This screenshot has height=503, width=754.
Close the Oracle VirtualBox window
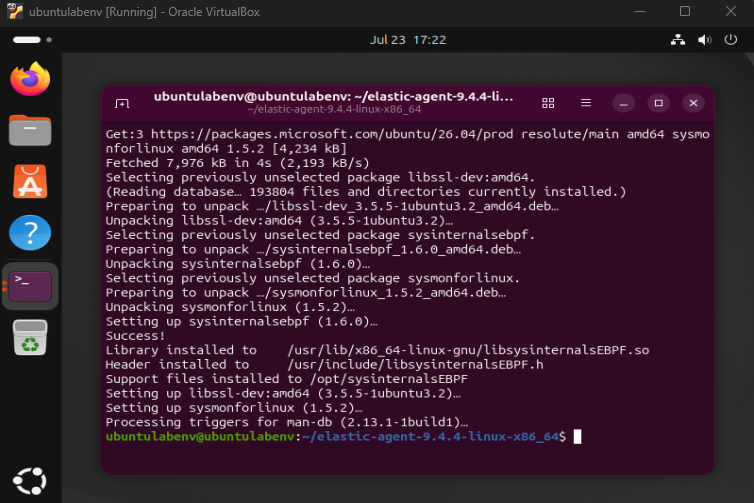730,12
